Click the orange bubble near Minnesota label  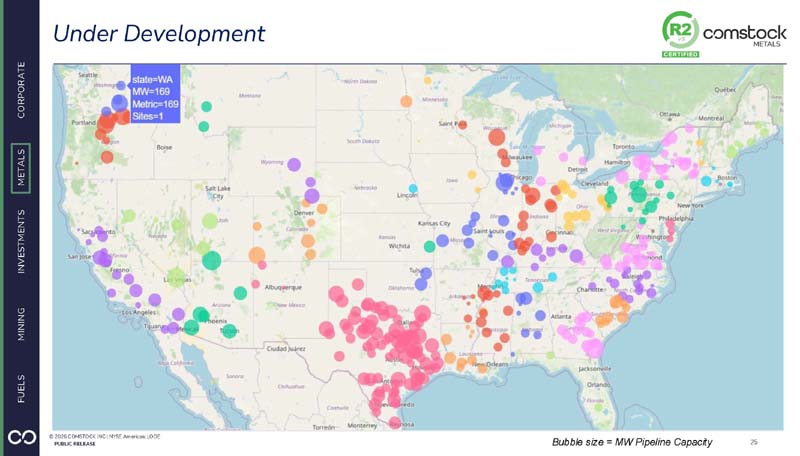pos(406,101)
